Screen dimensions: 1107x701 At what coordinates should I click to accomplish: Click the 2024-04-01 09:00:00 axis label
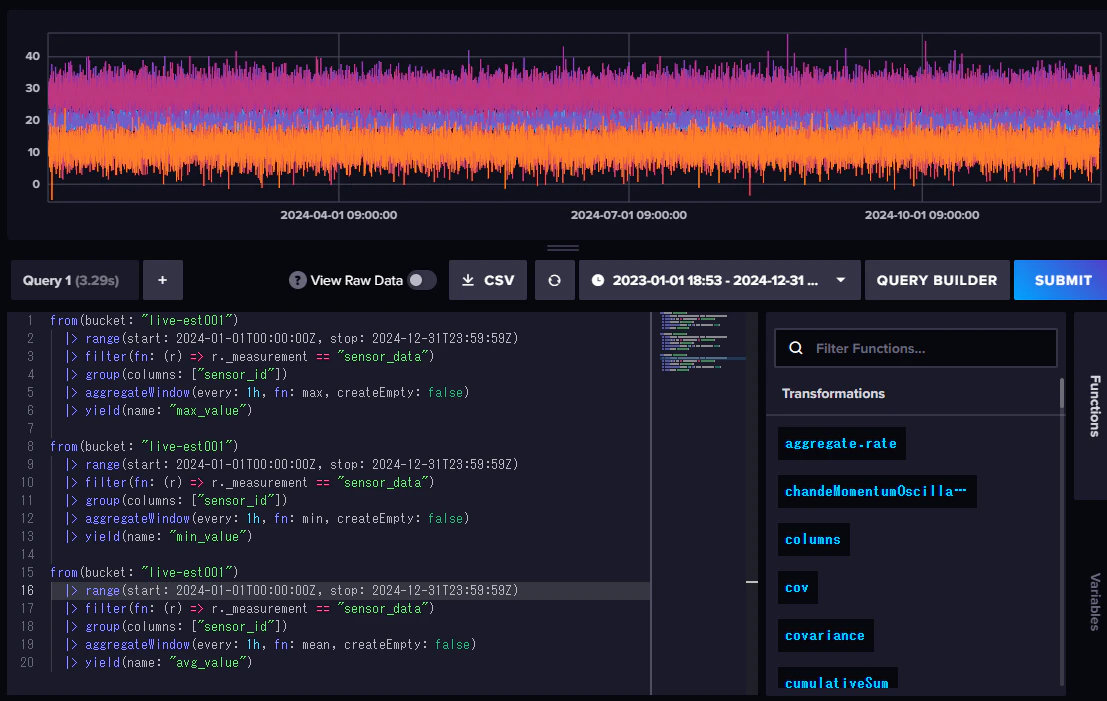339,215
